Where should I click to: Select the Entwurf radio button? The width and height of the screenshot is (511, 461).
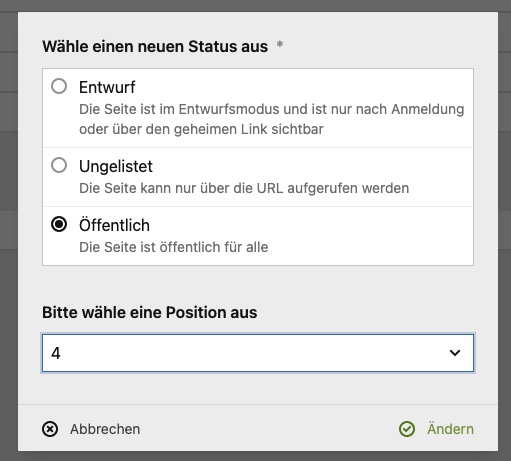[59, 86]
